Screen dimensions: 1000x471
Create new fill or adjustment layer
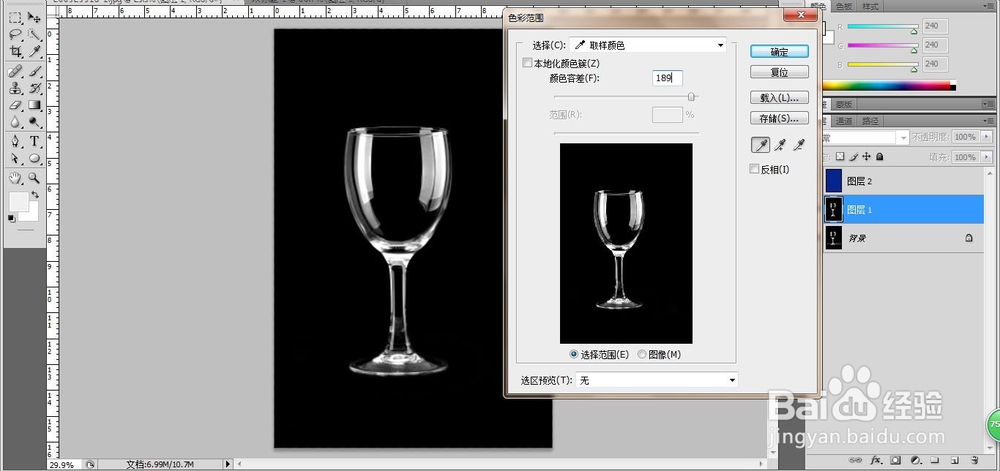coord(915,460)
